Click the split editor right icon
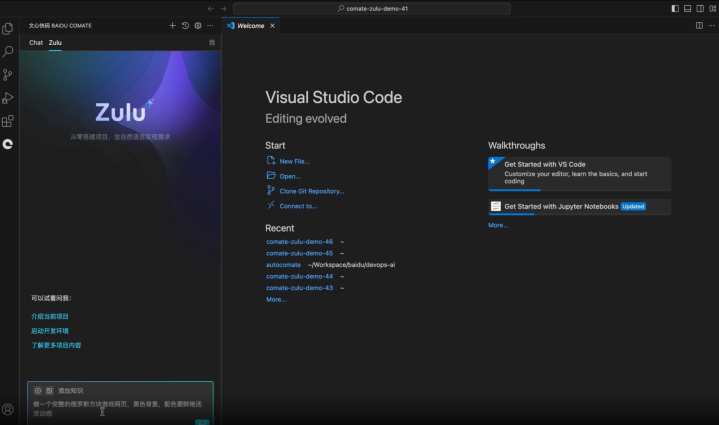Viewport: 719px width, 425px height. tap(699, 26)
